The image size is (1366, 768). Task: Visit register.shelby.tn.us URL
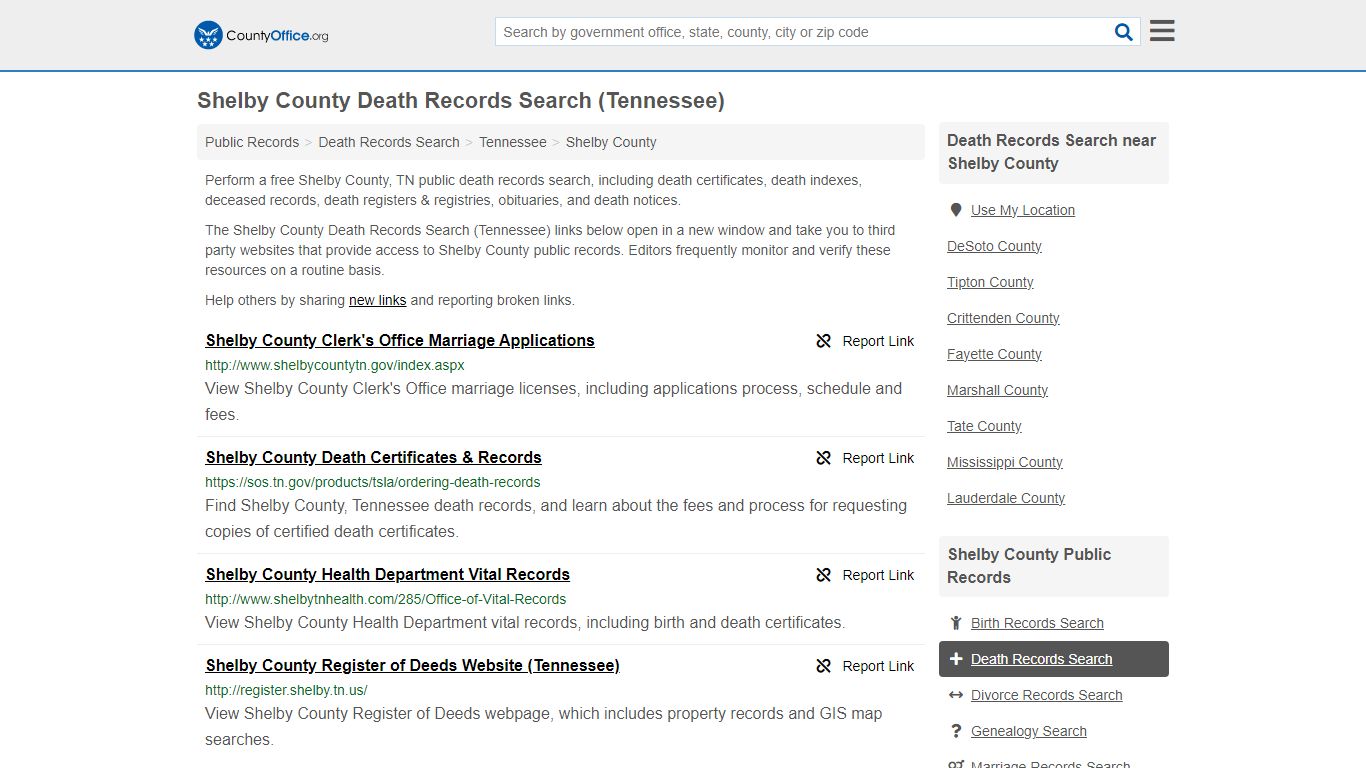coord(286,690)
